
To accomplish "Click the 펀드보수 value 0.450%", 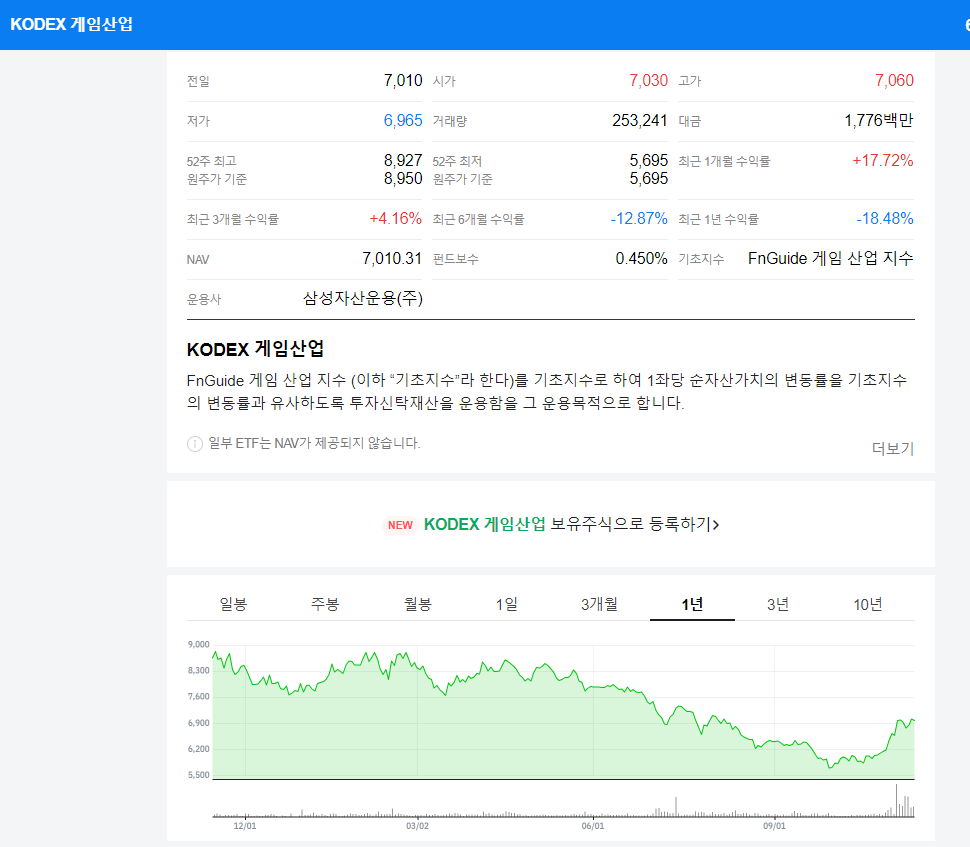I will point(642,259).
